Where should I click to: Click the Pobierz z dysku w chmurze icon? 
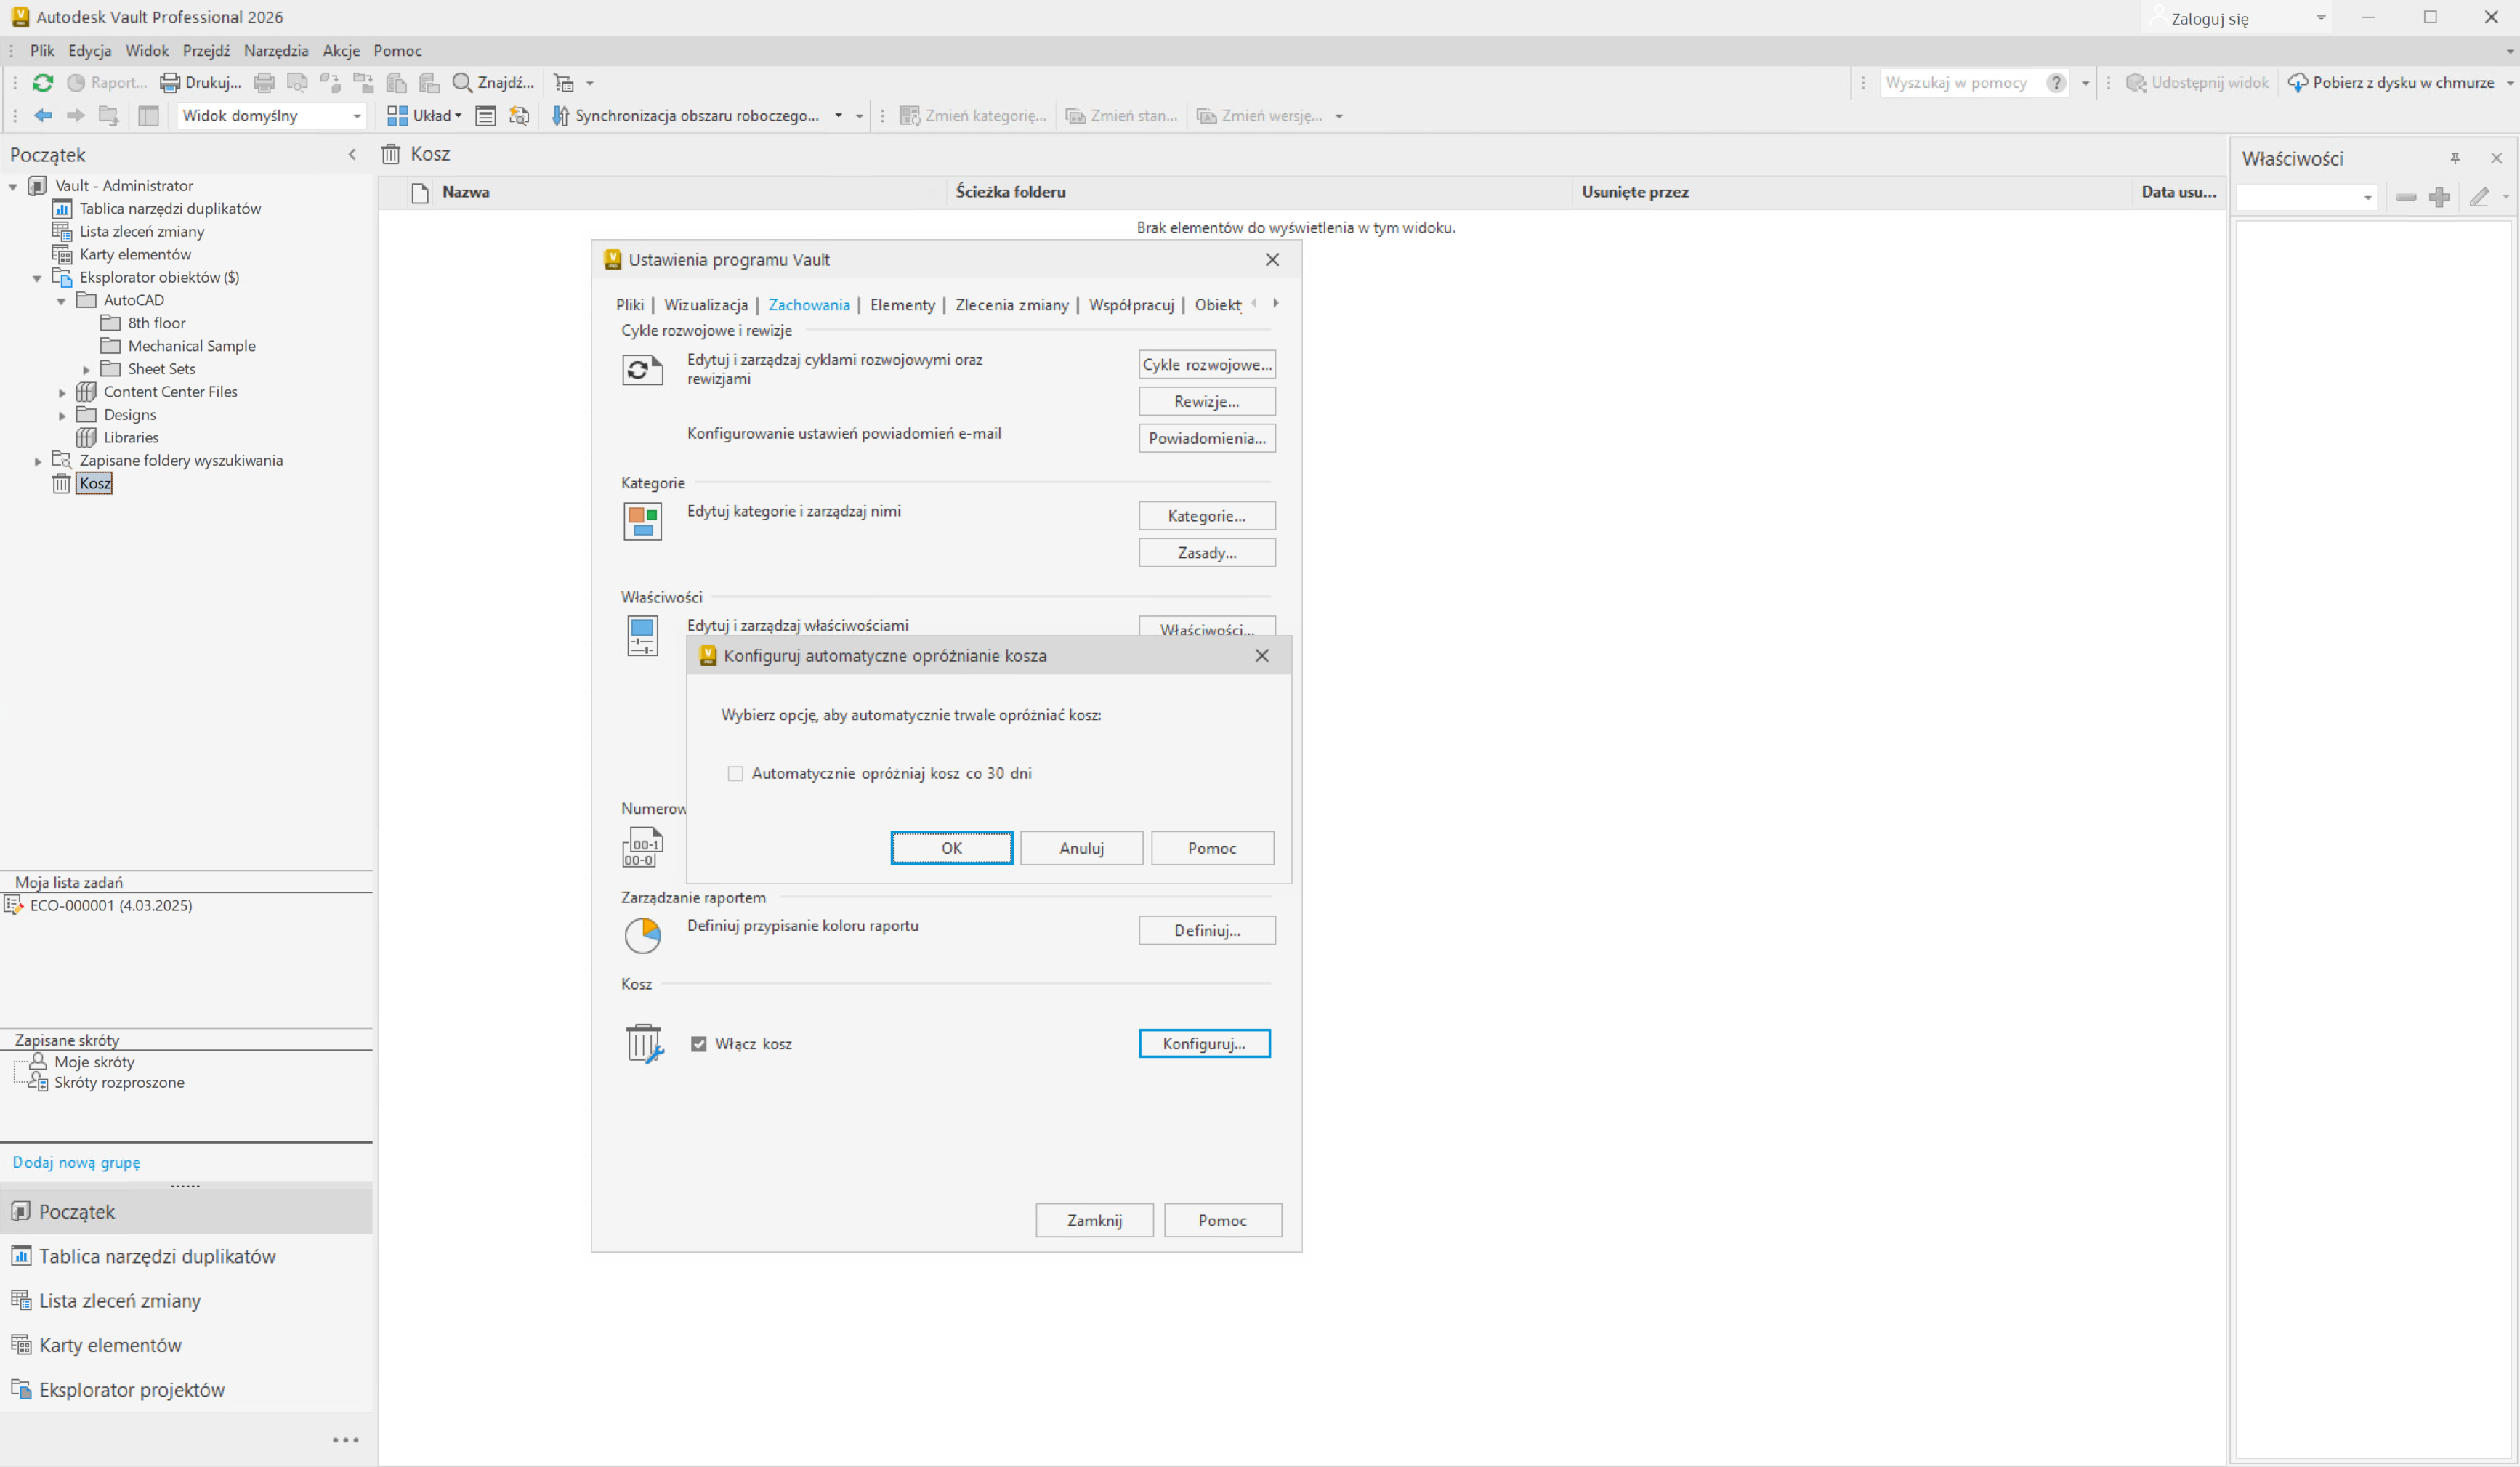point(2298,83)
